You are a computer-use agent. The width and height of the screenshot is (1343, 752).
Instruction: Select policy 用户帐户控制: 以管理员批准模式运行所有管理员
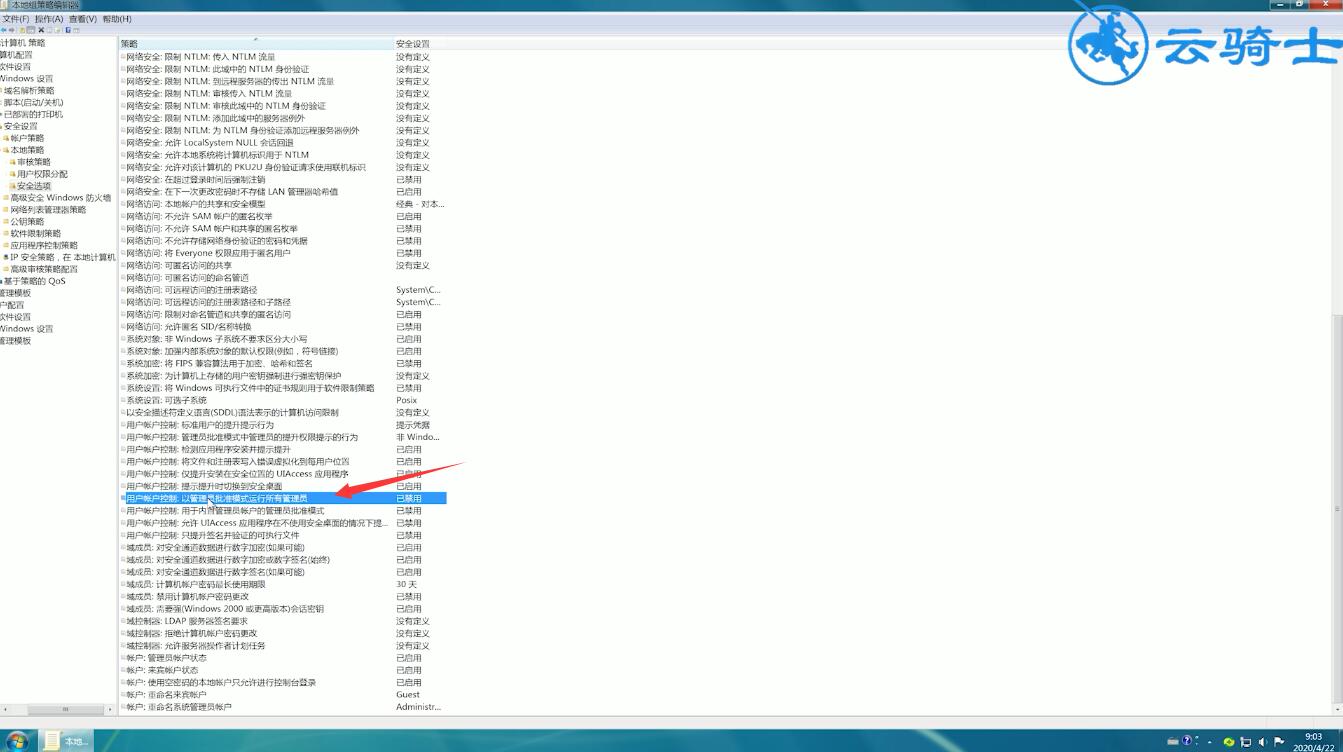tap(283, 498)
